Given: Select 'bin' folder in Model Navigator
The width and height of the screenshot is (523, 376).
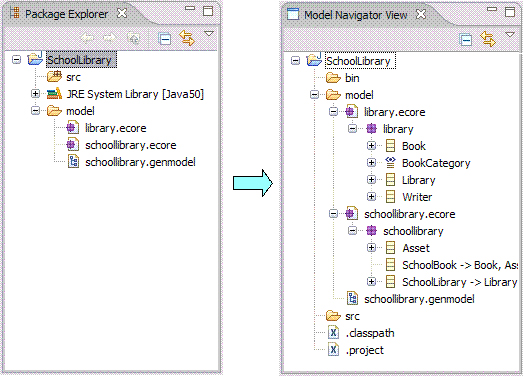Looking at the screenshot, I should (352, 78).
